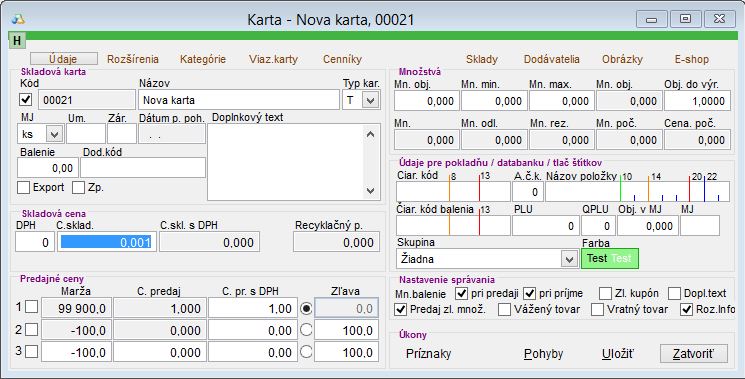Image resolution: width=745 pixels, height=379 pixels.
Task: Select the radio button in price row 3
Action: [306, 351]
